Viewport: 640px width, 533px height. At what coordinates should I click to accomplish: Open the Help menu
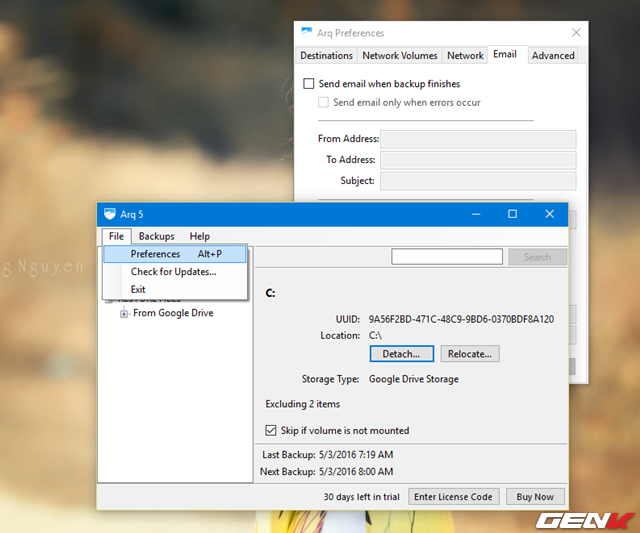(x=200, y=236)
